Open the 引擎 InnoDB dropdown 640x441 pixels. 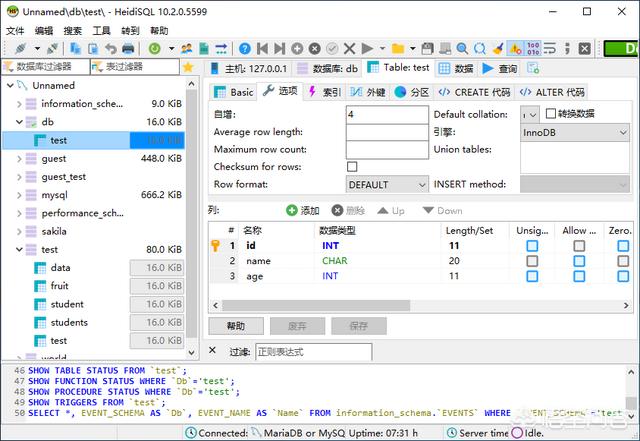pos(575,133)
